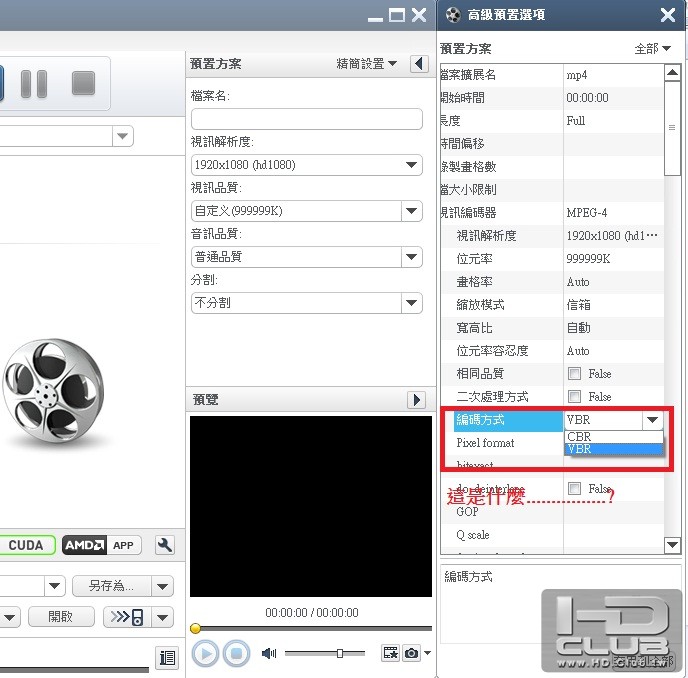Play the preview video

point(205,654)
